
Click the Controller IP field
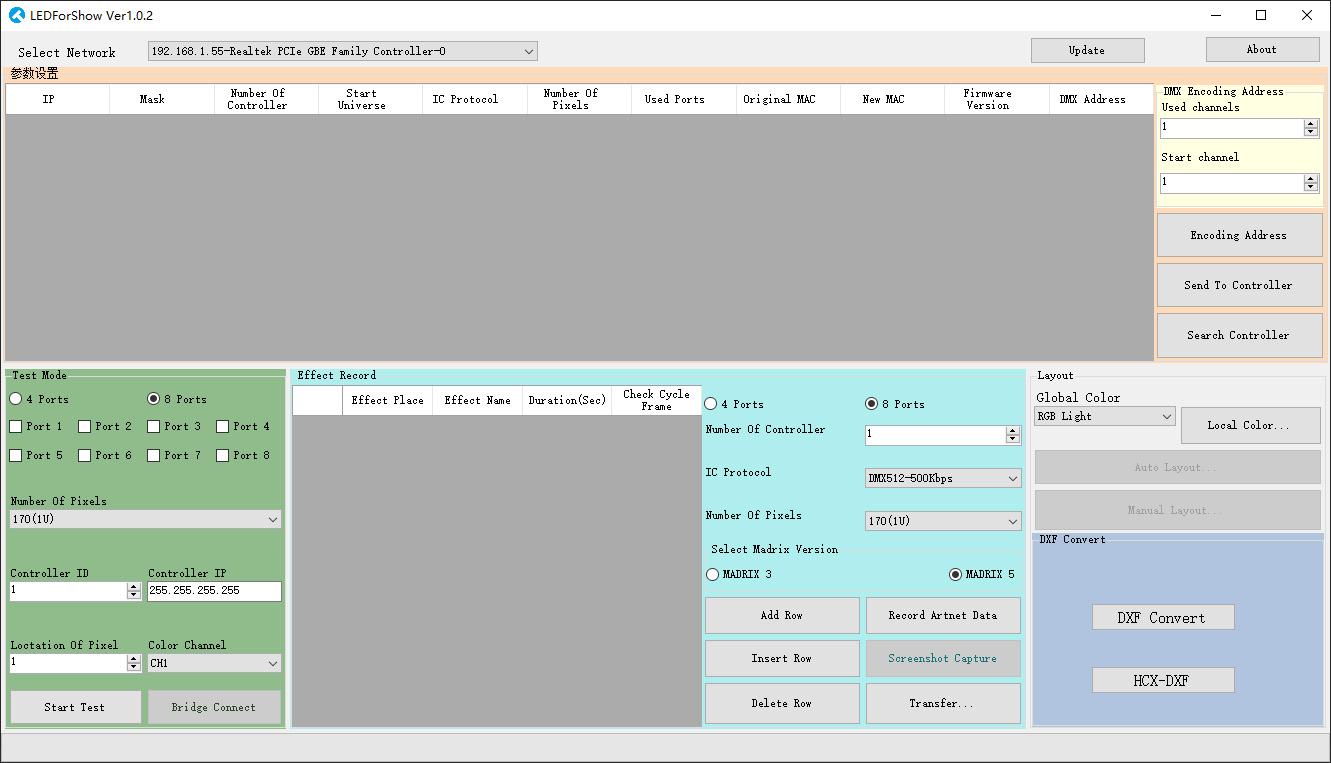(x=215, y=591)
